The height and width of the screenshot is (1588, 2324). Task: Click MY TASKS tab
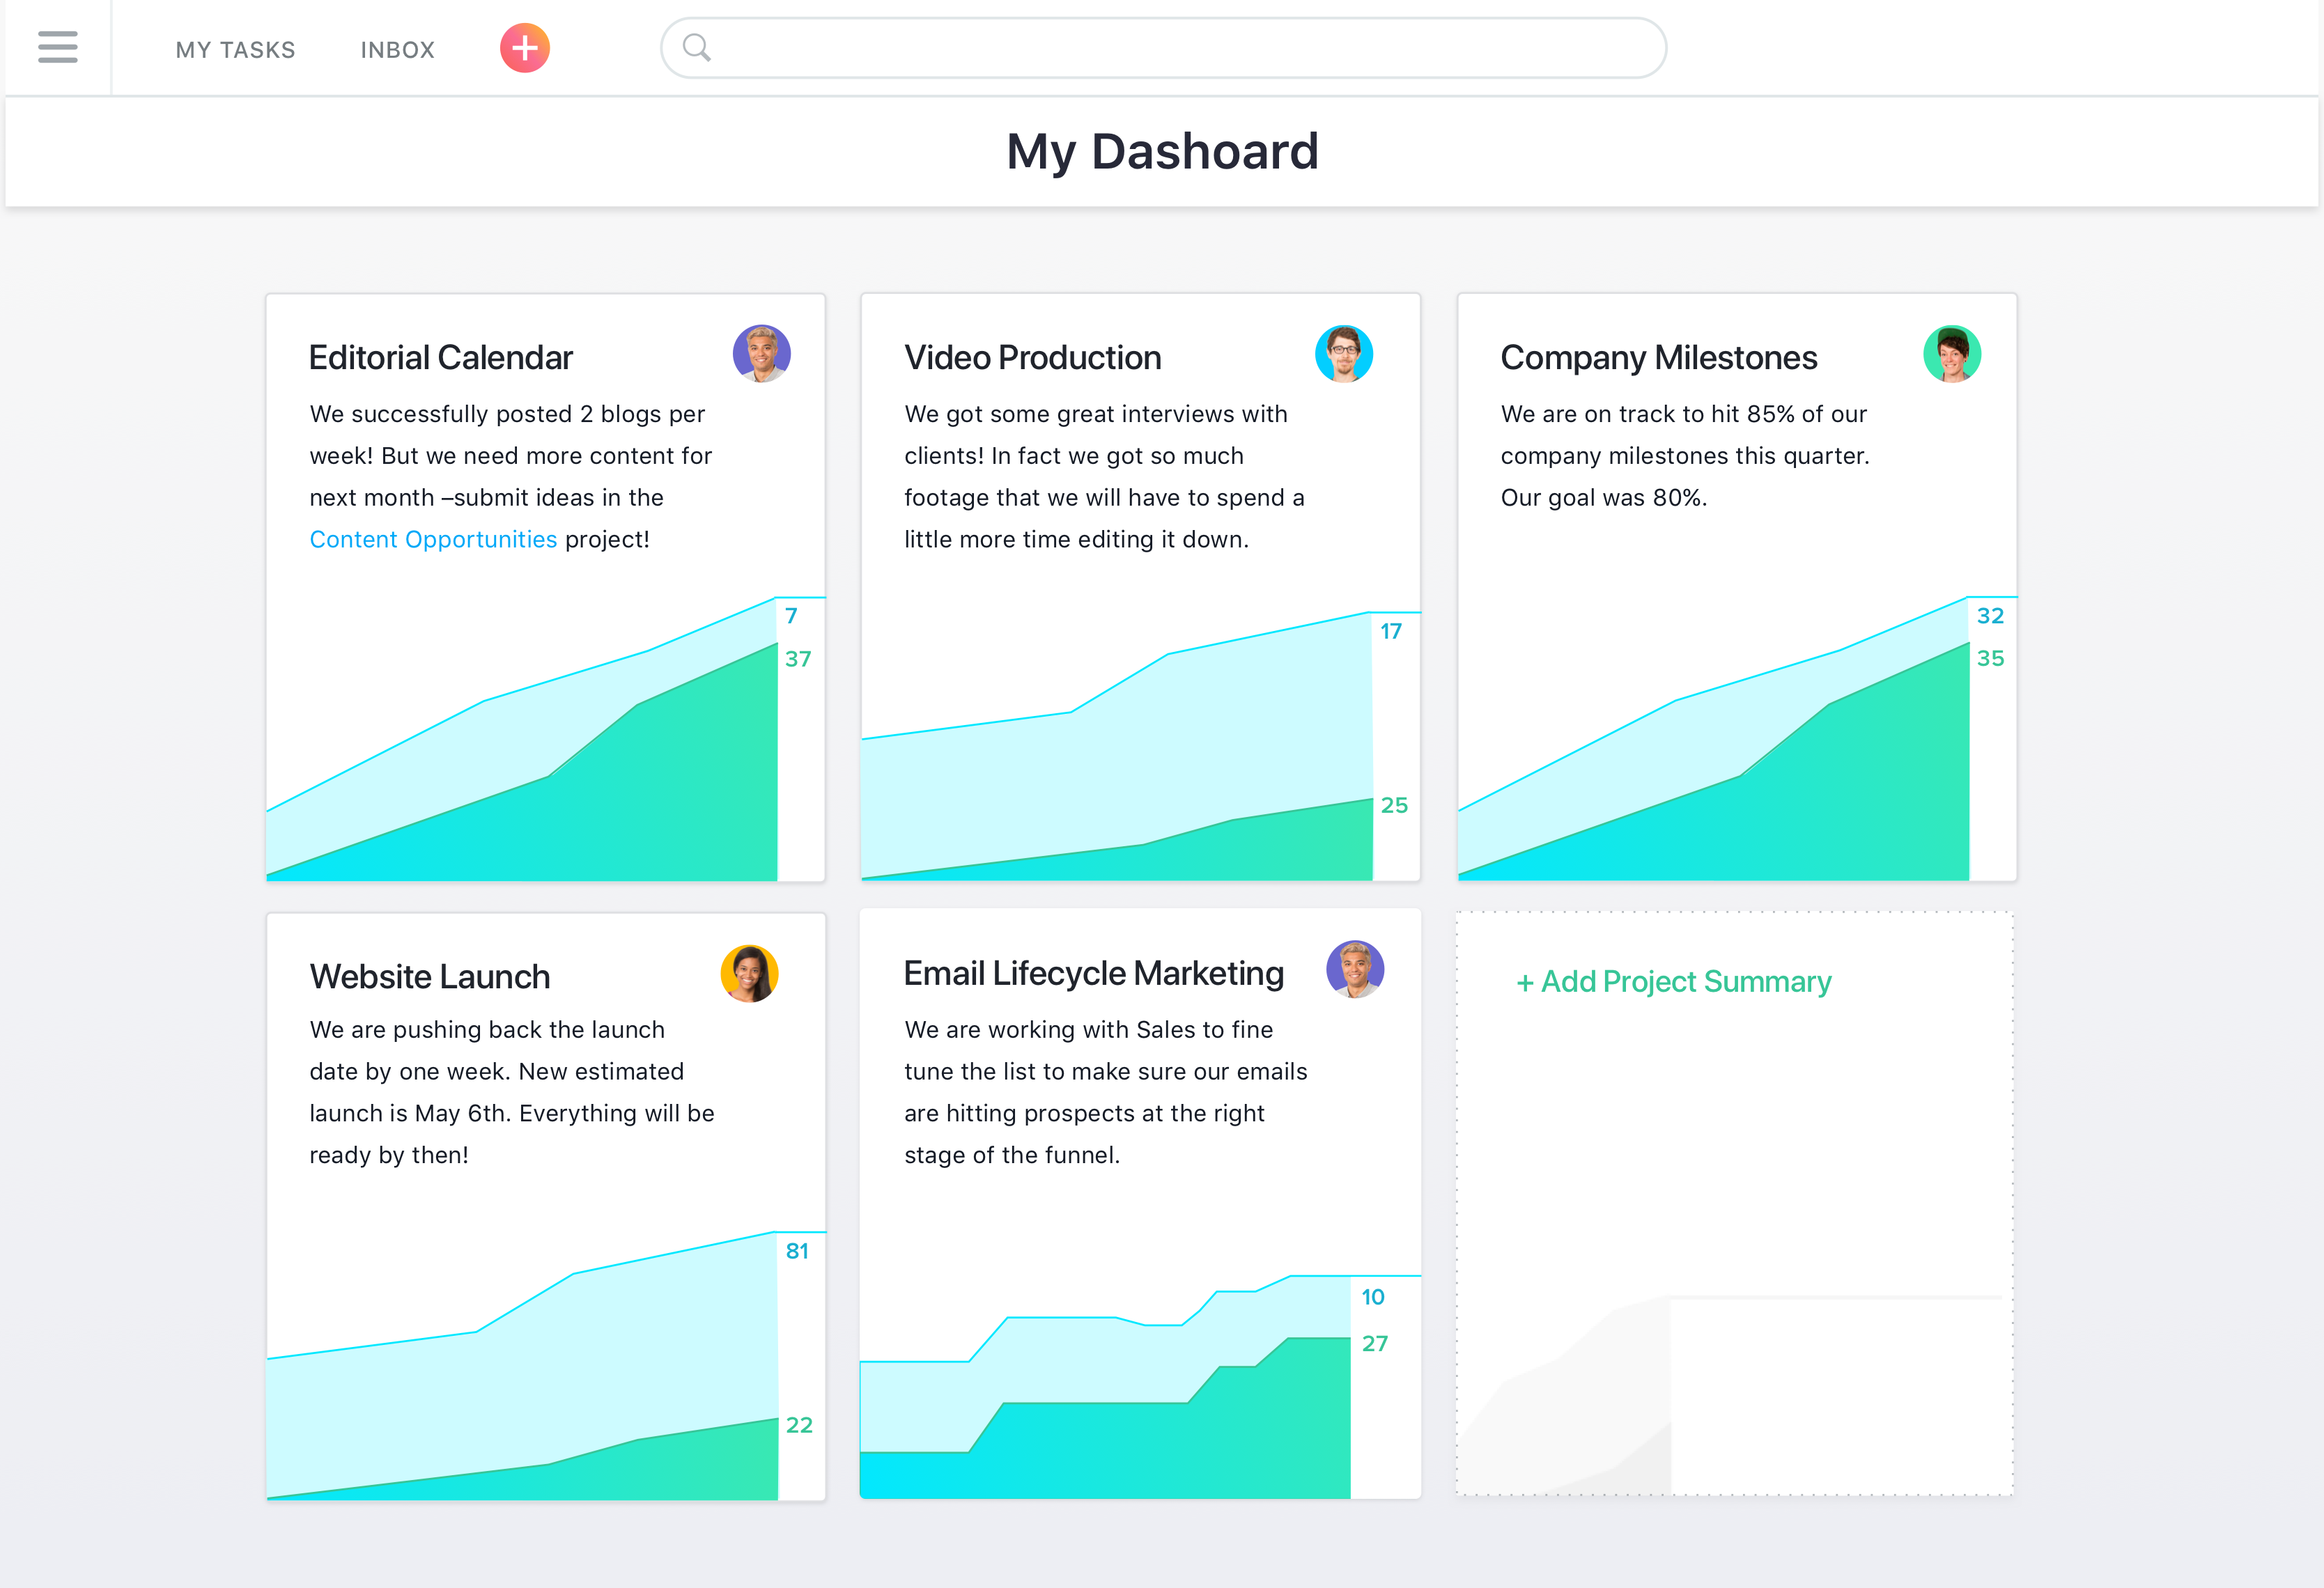click(x=235, y=46)
